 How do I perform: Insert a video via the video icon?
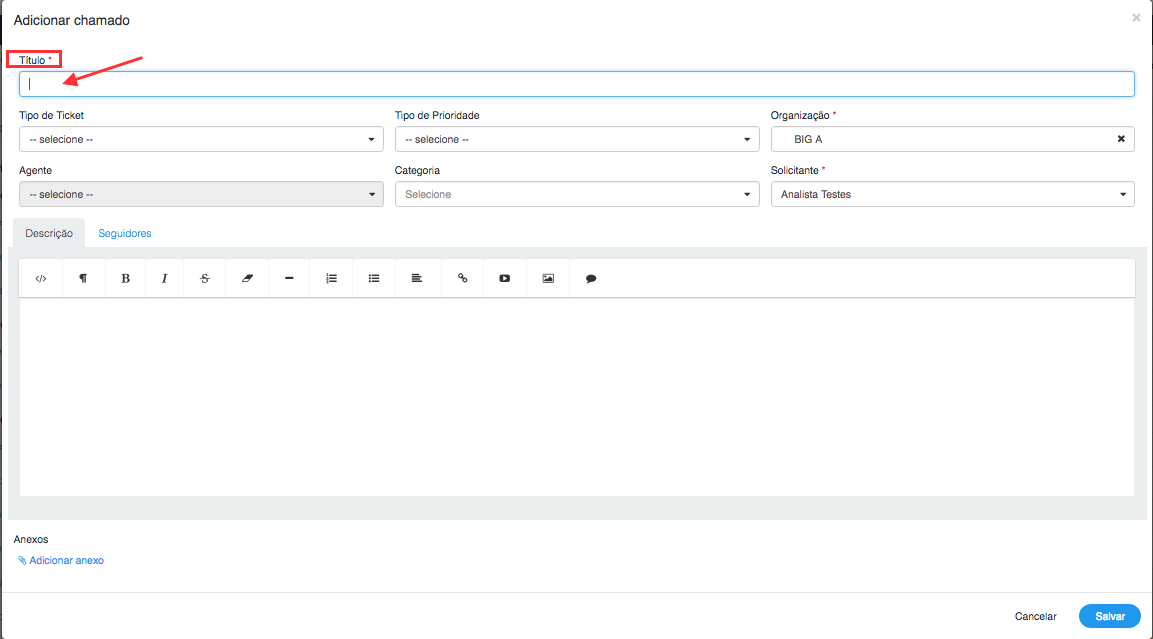point(504,279)
